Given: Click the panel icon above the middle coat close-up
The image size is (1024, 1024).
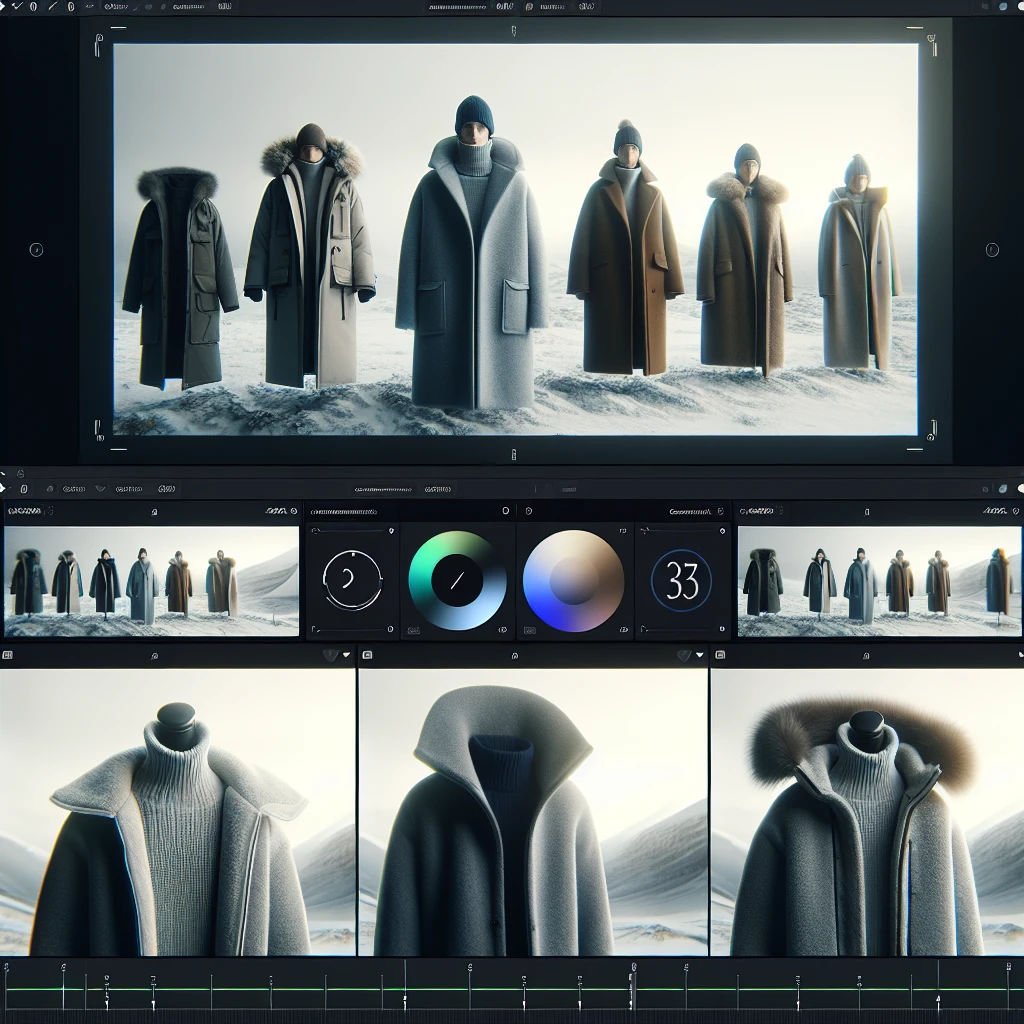Looking at the screenshot, I should 367,655.
